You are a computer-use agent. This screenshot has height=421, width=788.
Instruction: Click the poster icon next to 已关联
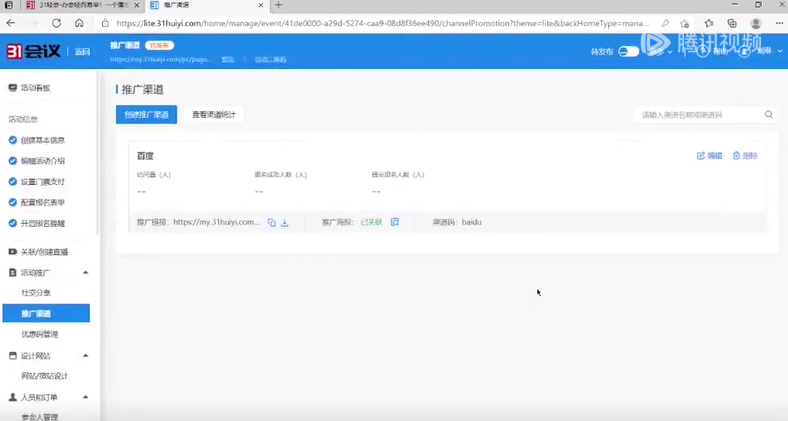click(395, 222)
